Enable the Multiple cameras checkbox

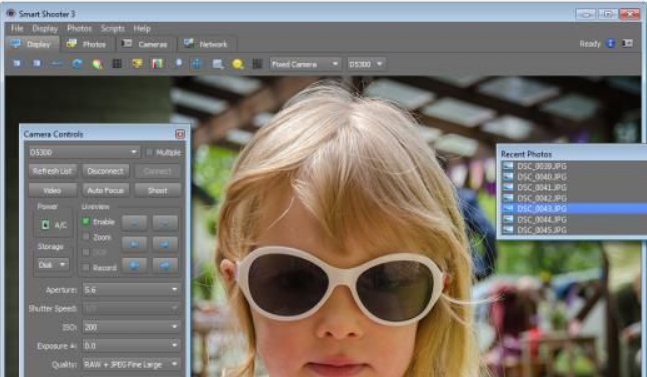(x=149, y=152)
